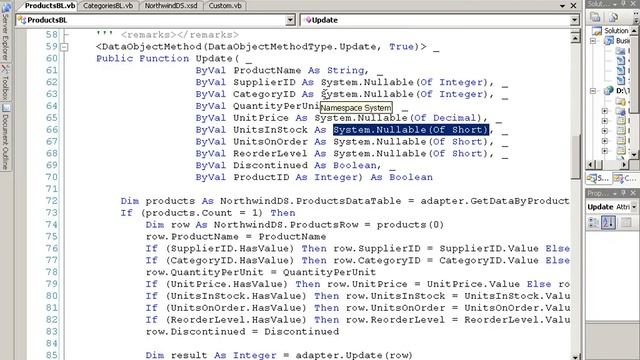Image resolution: width=640 pixels, height=360 pixels.
Task: Collapse the Busi... project node
Action: point(593,41)
